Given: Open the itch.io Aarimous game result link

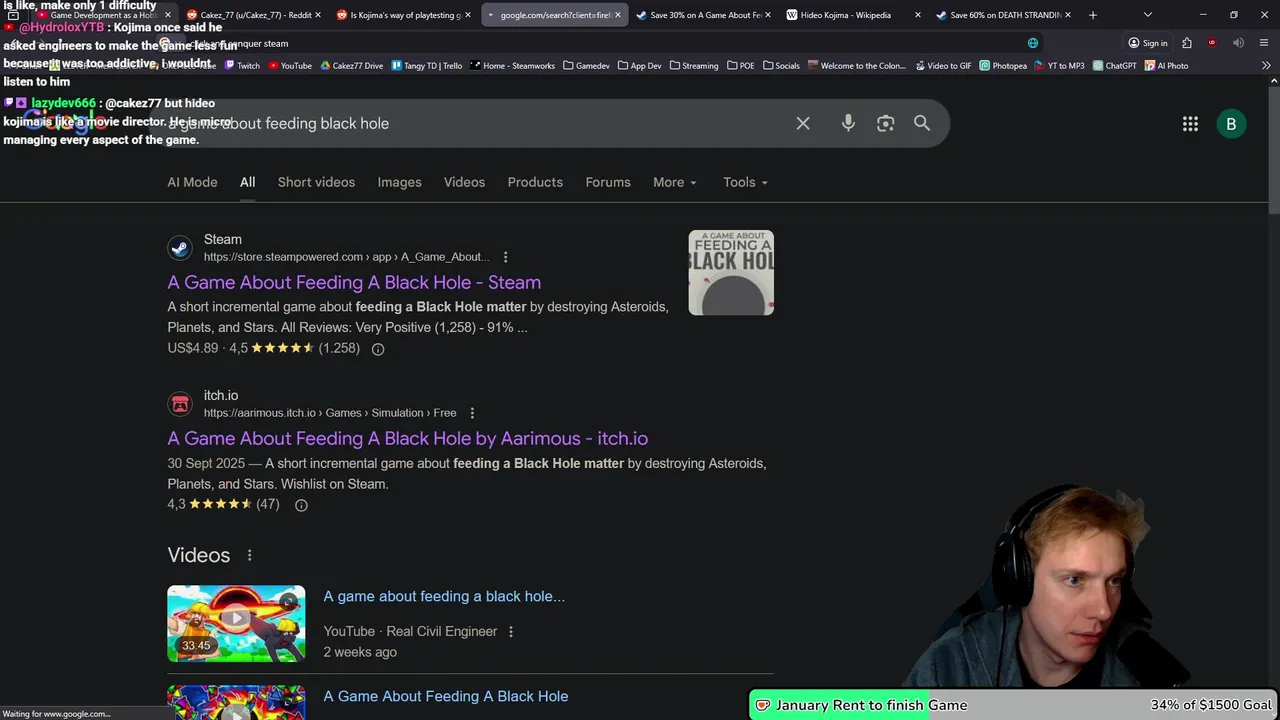Looking at the screenshot, I should [407, 438].
